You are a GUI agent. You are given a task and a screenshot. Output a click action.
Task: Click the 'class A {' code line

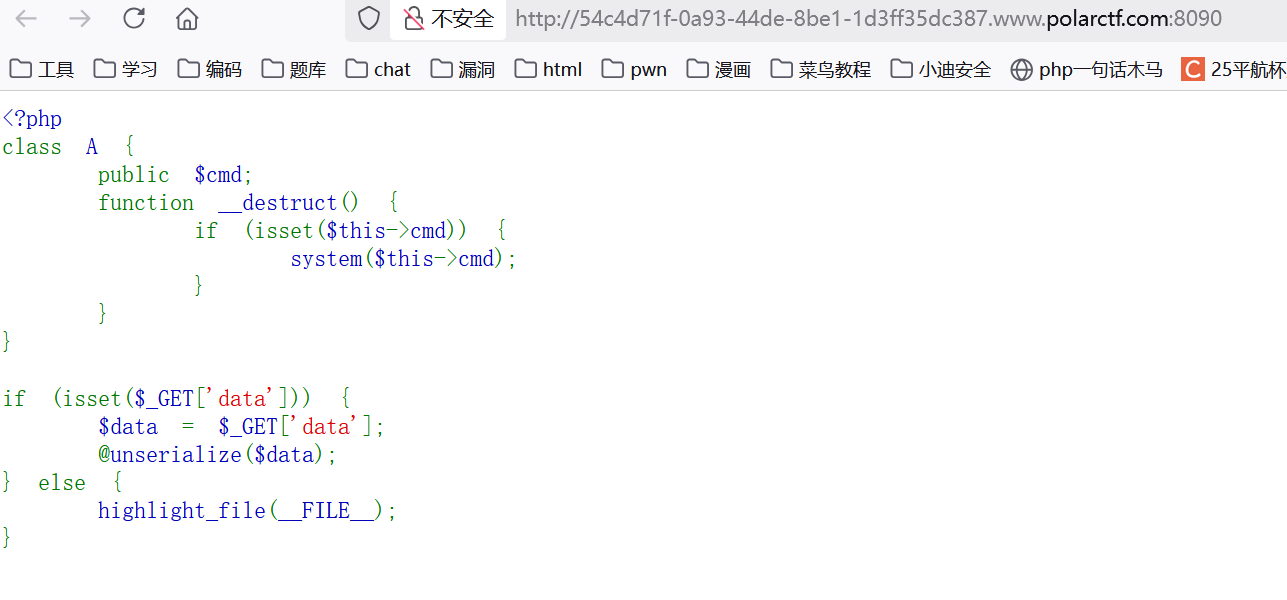coord(68,147)
